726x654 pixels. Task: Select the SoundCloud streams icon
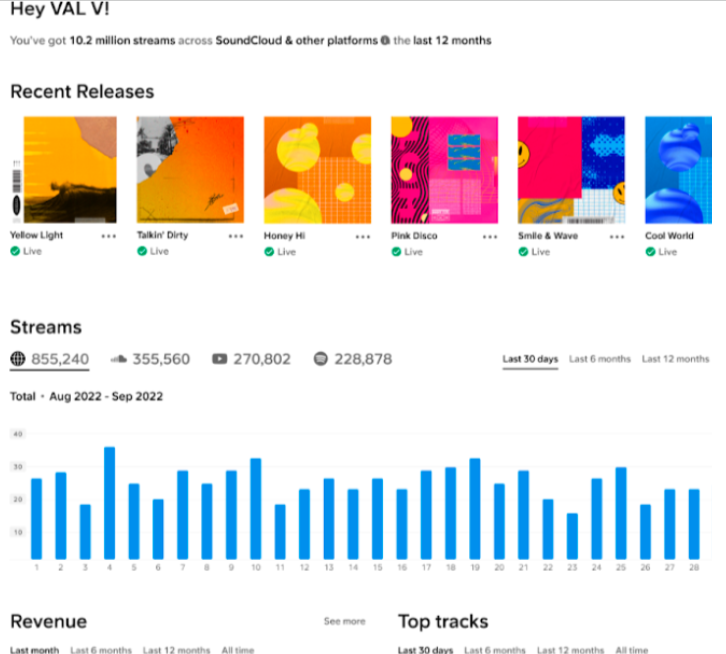pyautogui.click(x=119, y=358)
